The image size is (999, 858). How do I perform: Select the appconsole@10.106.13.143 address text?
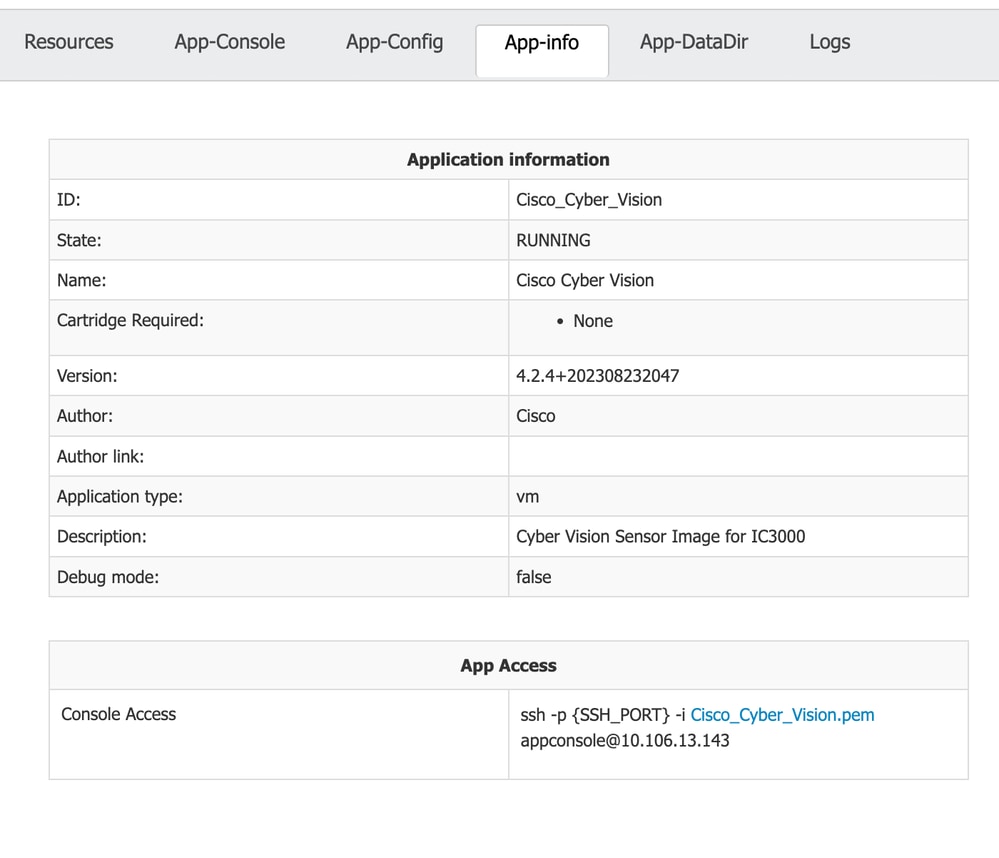point(625,740)
